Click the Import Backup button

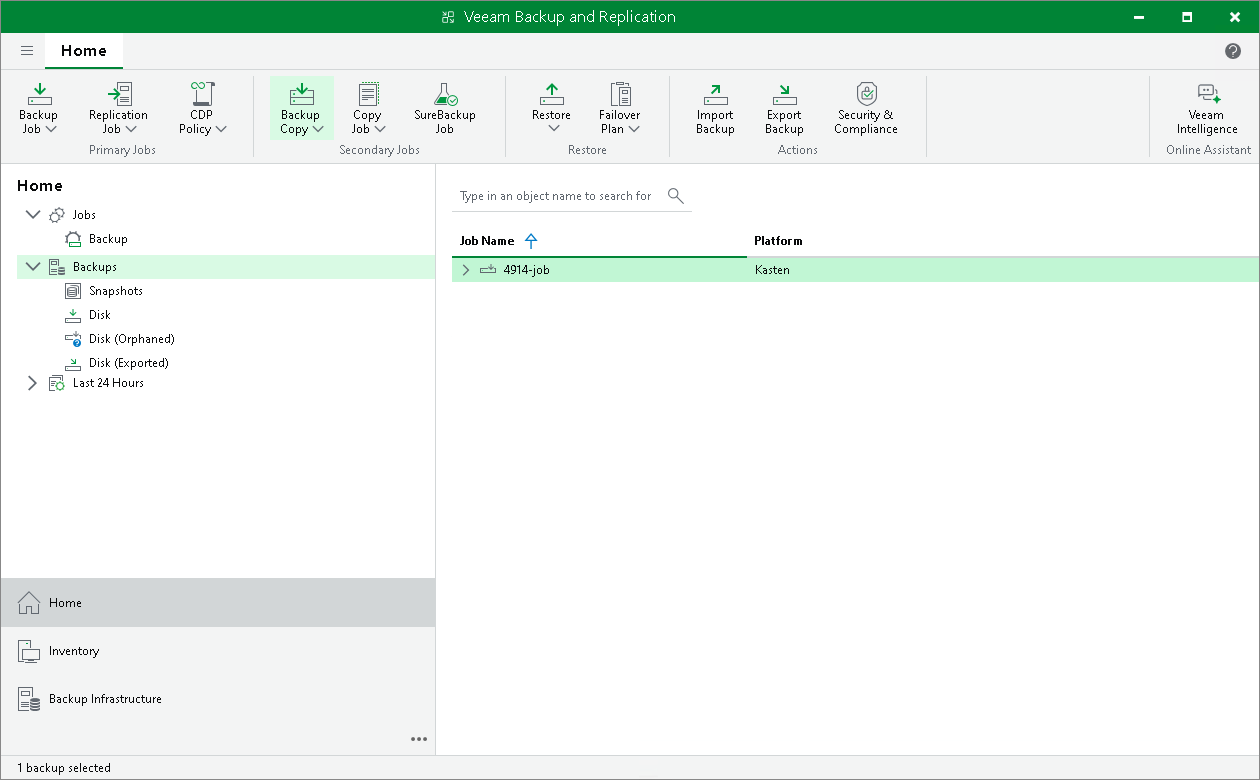coord(715,108)
